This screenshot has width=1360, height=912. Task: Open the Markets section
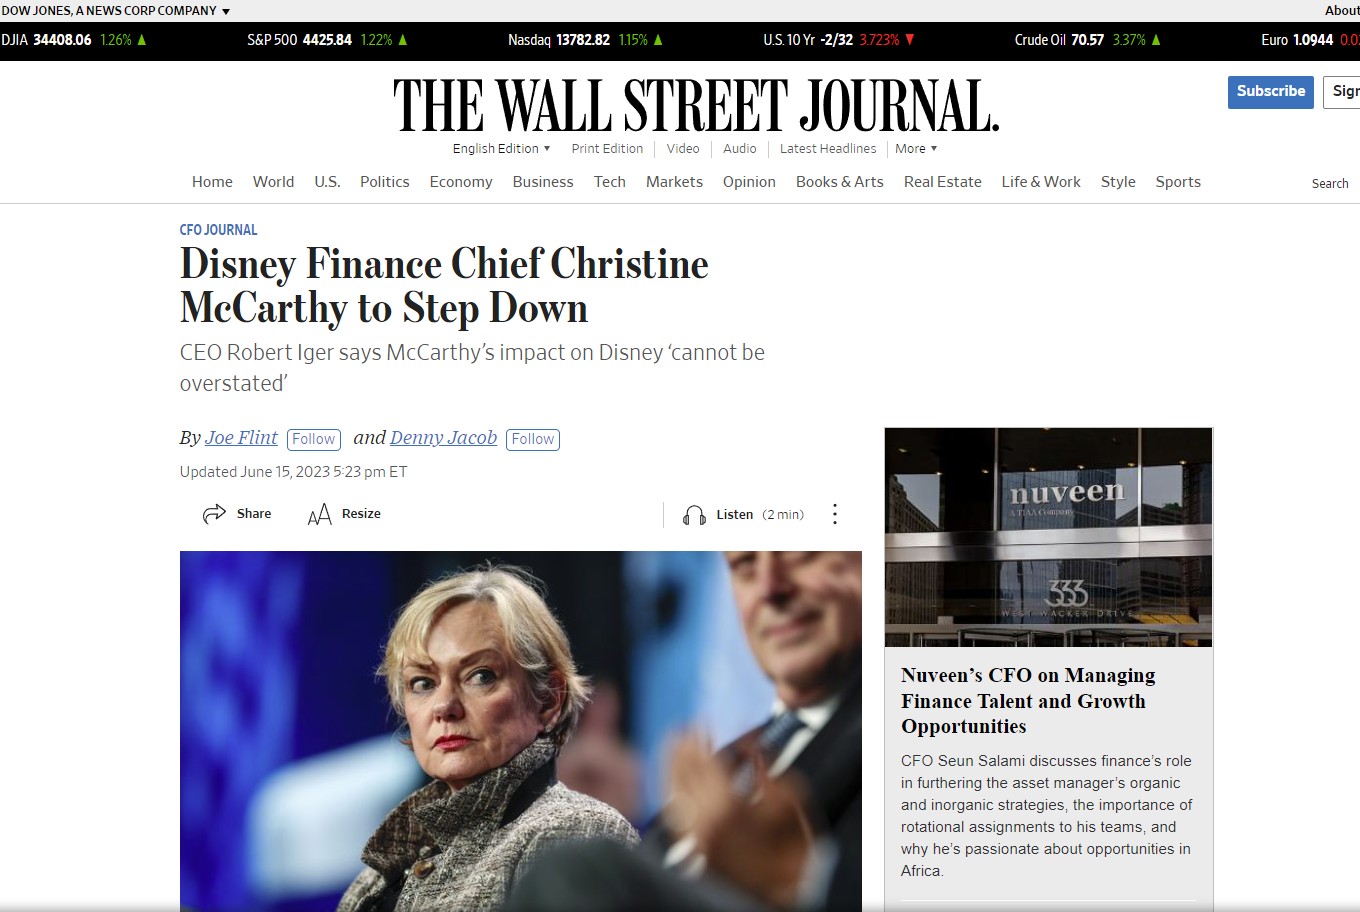click(x=674, y=182)
